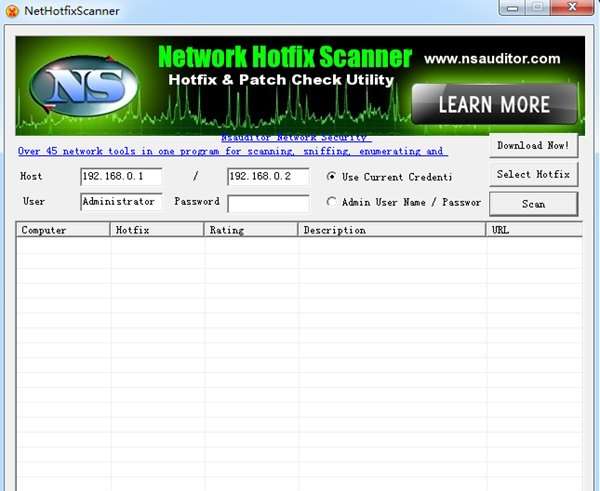The height and width of the screenshot is (491, 600).
Task: Close the NetHotfixScanner window
Action: click(572, 7)
